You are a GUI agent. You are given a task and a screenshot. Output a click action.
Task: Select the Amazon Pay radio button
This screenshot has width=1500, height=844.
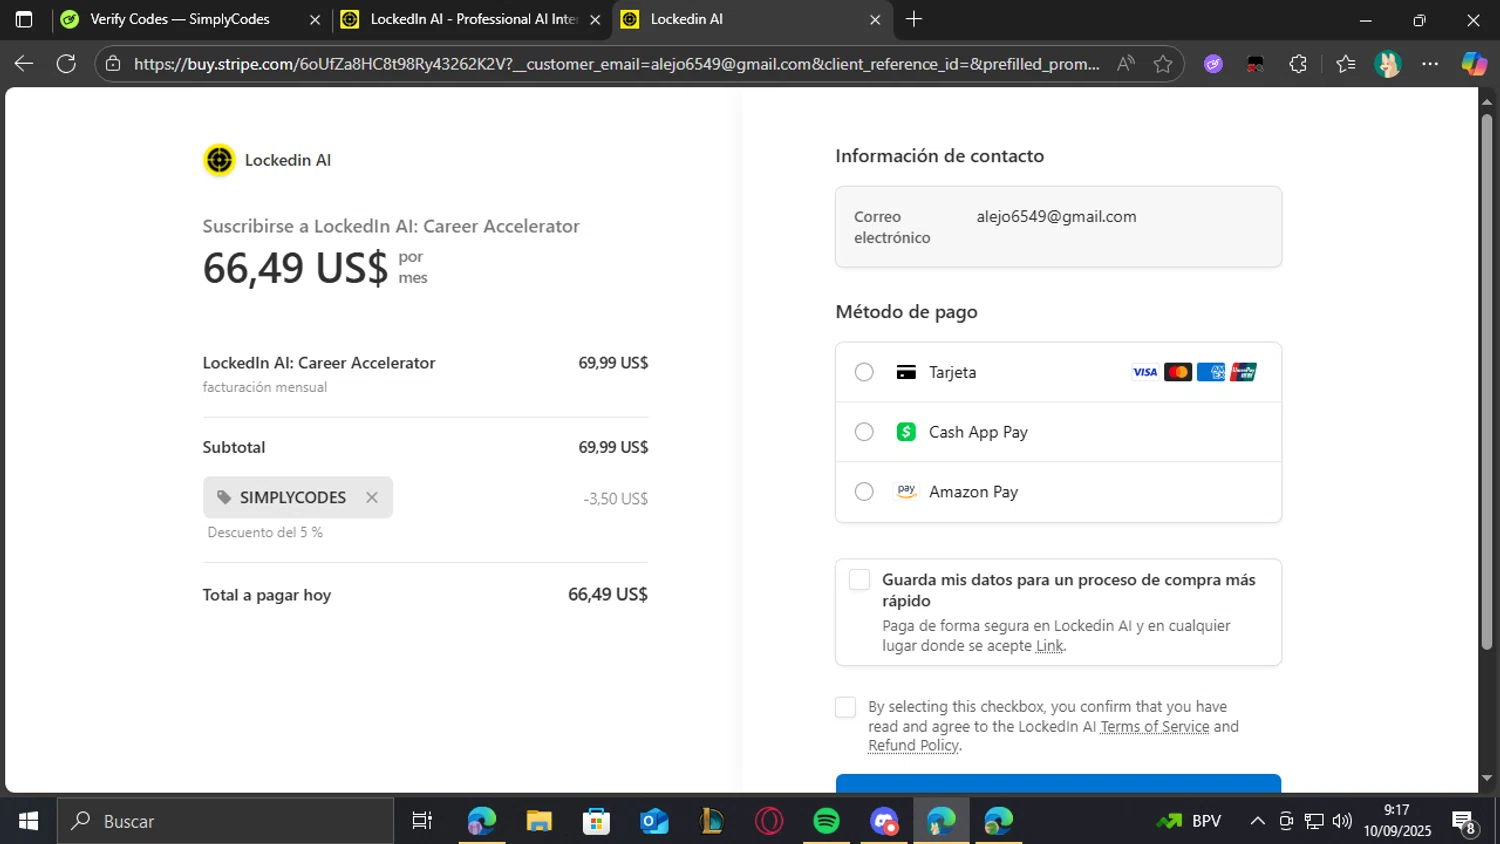864,492
